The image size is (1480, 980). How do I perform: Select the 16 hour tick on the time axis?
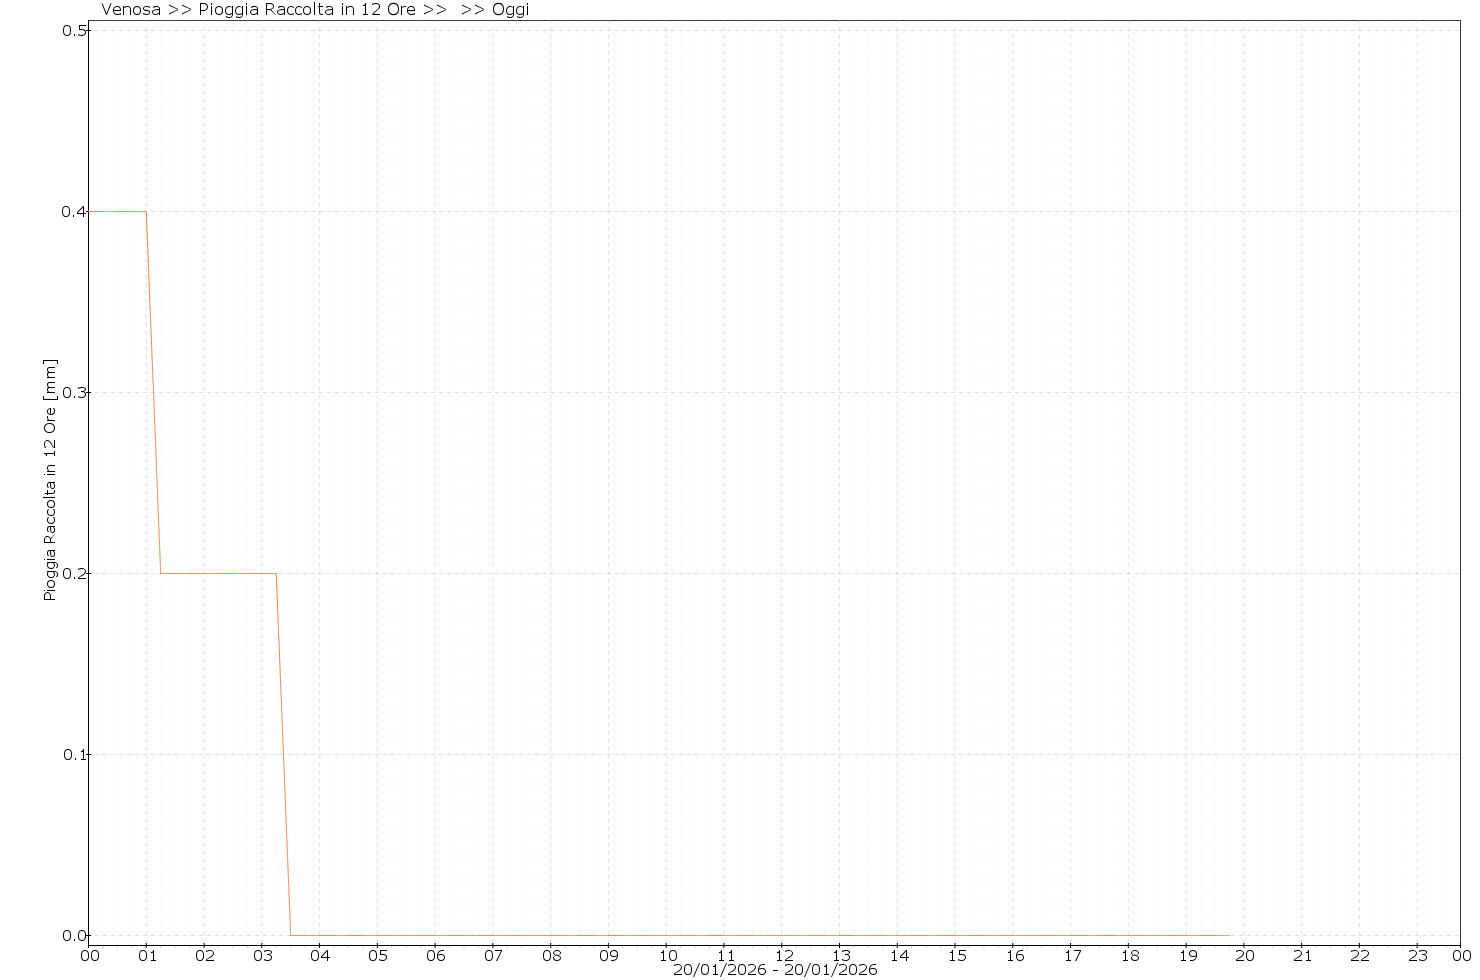(x=1014, y=955)
